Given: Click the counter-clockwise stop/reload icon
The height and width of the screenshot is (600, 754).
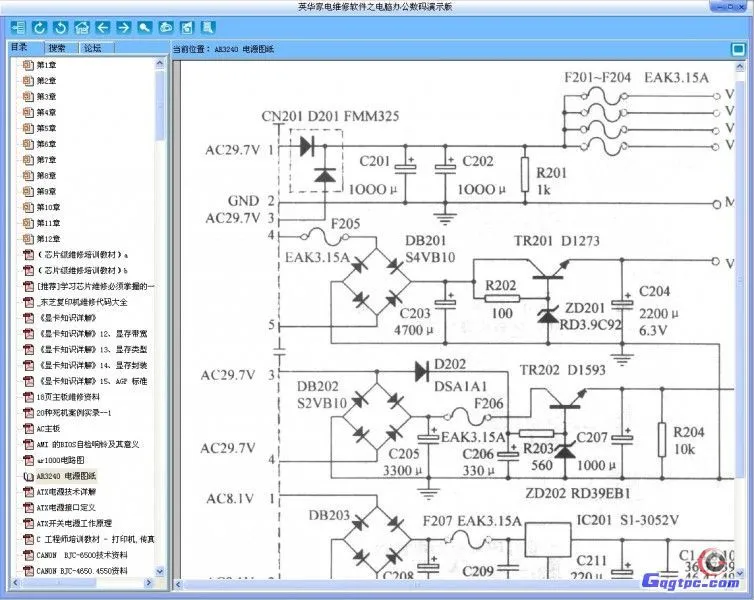Looking at the screenshot, I should [60, 27].
